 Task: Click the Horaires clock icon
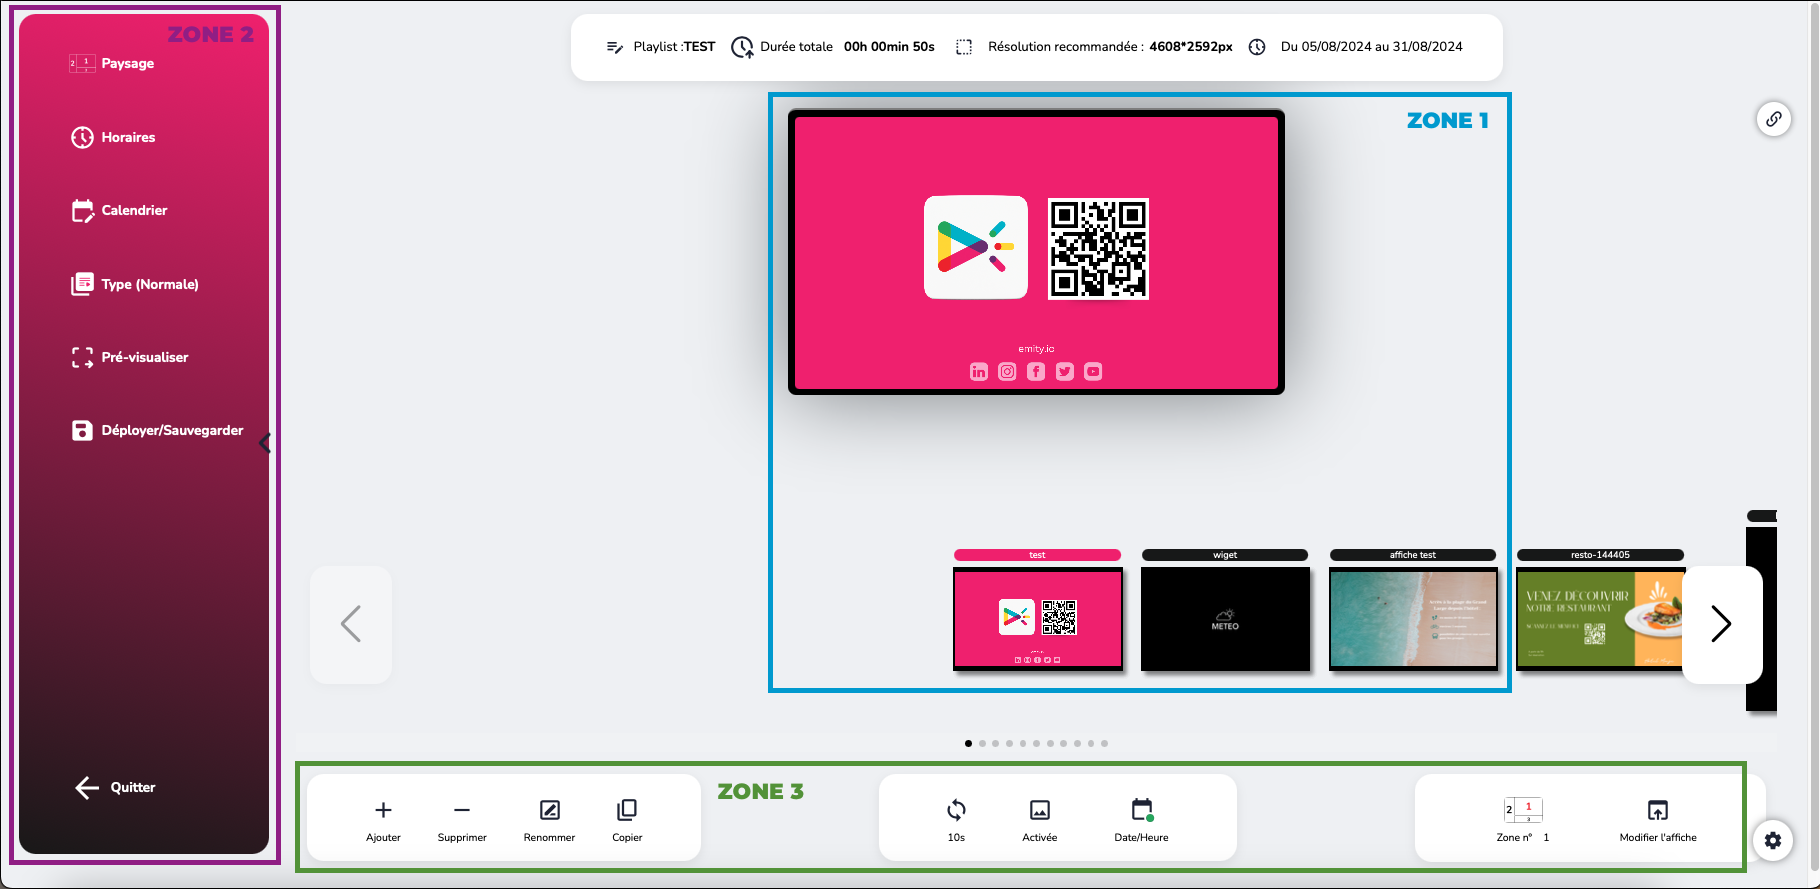click(82, 137)
